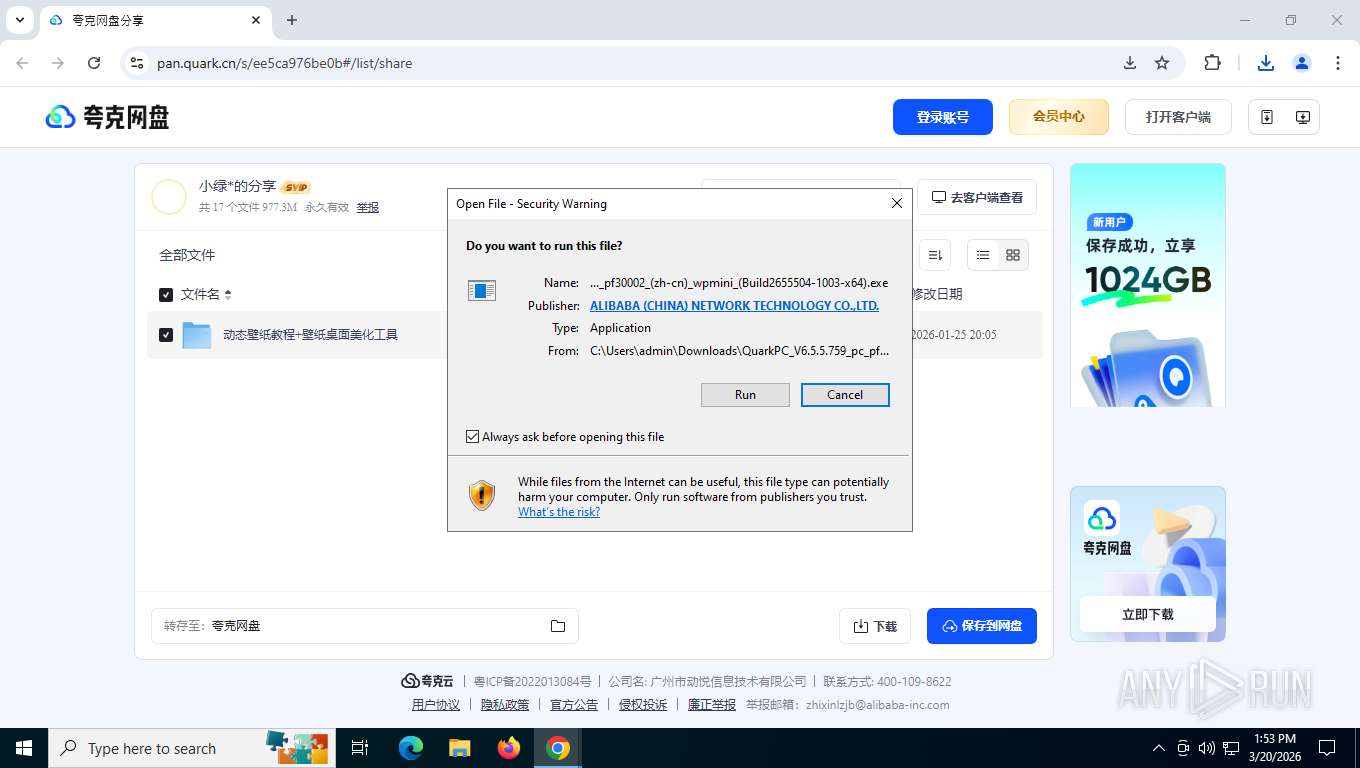Click the 打开客户端 button

[1178, 117]
